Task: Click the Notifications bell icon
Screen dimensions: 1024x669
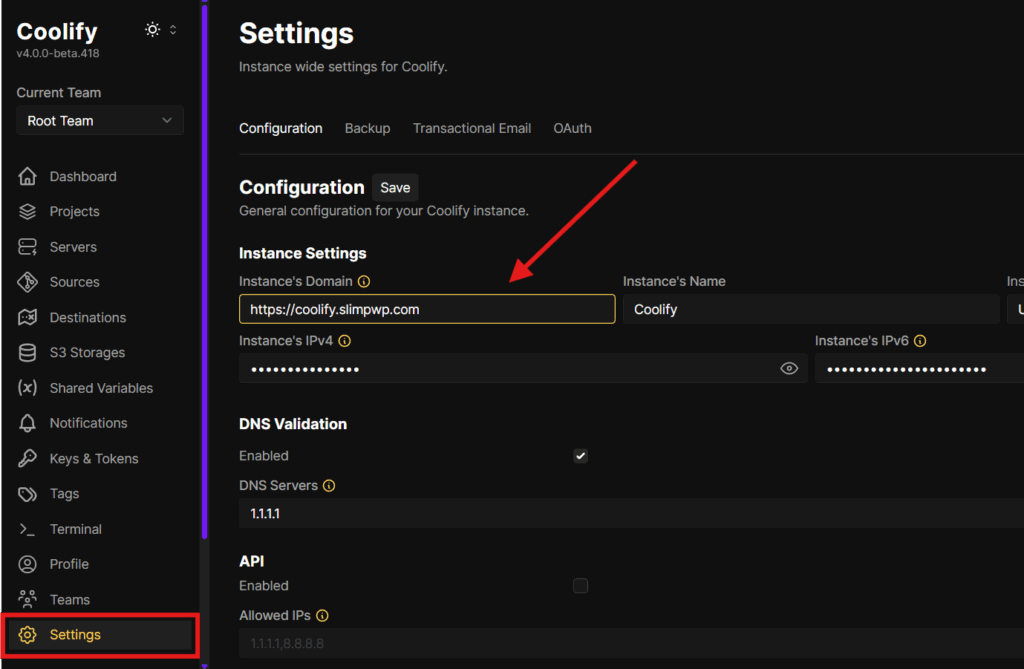Action: [27, 423]
